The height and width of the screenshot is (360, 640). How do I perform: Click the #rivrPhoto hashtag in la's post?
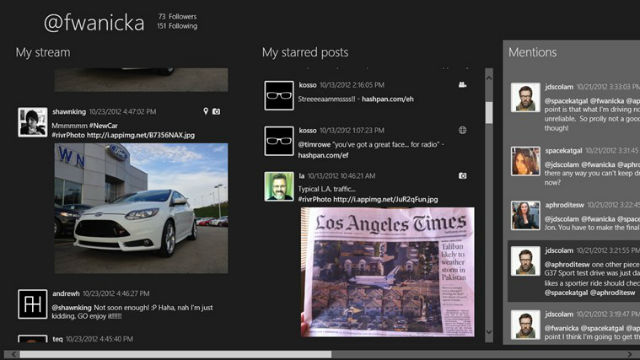[315, 200]
